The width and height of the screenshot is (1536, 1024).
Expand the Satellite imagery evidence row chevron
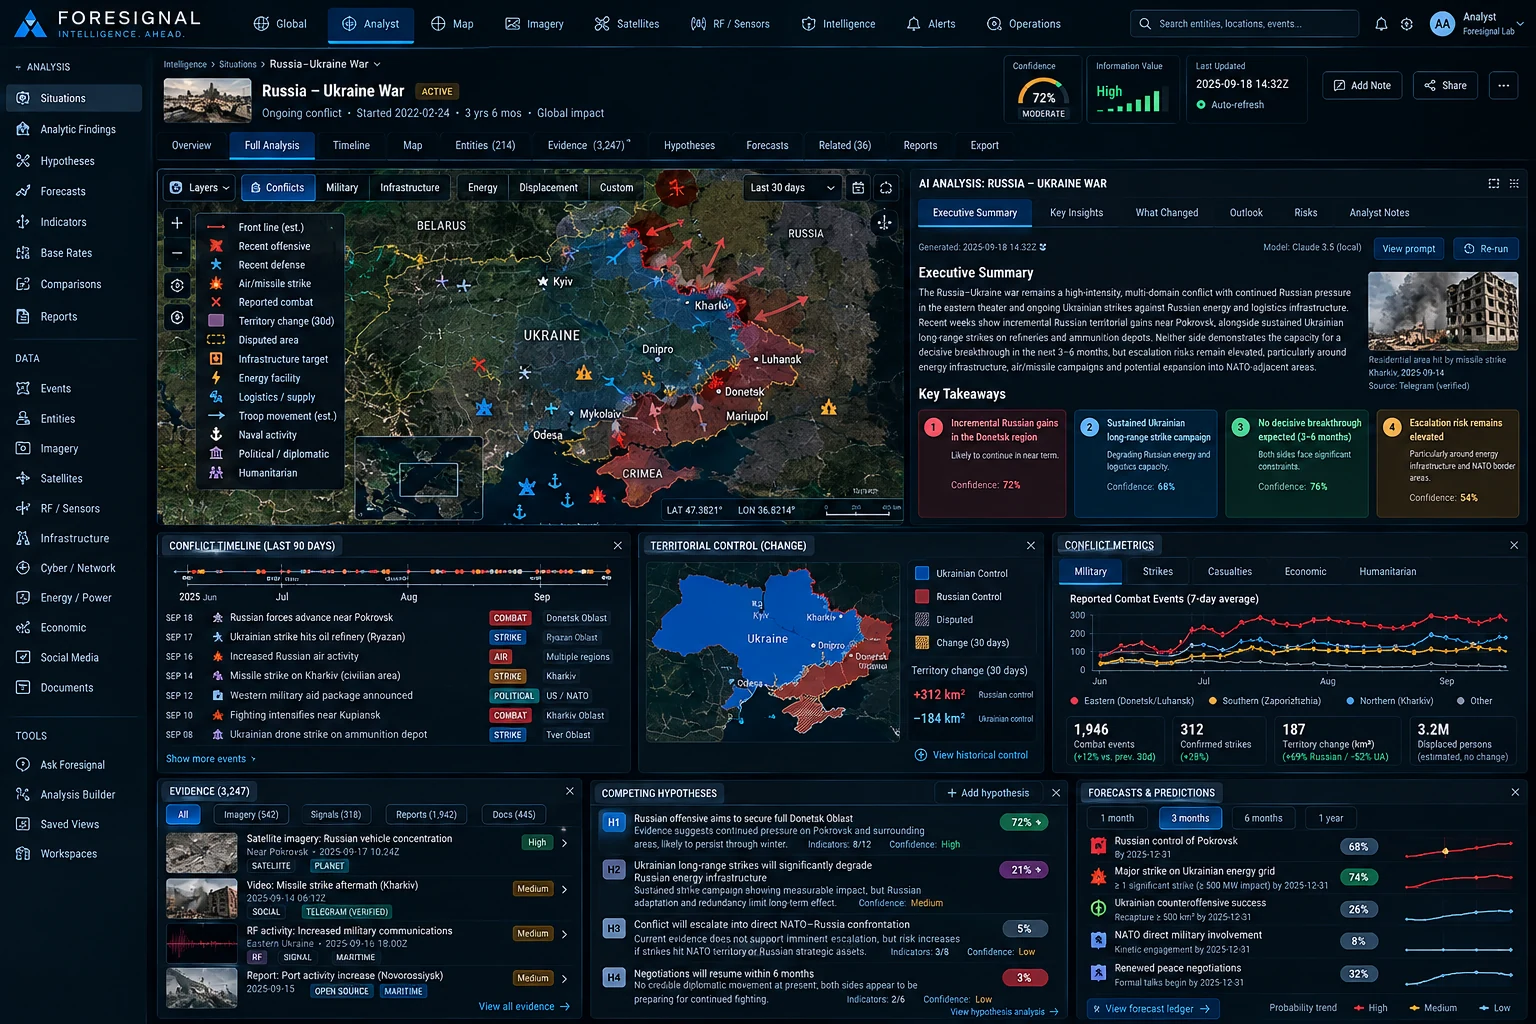coord(565,843)
